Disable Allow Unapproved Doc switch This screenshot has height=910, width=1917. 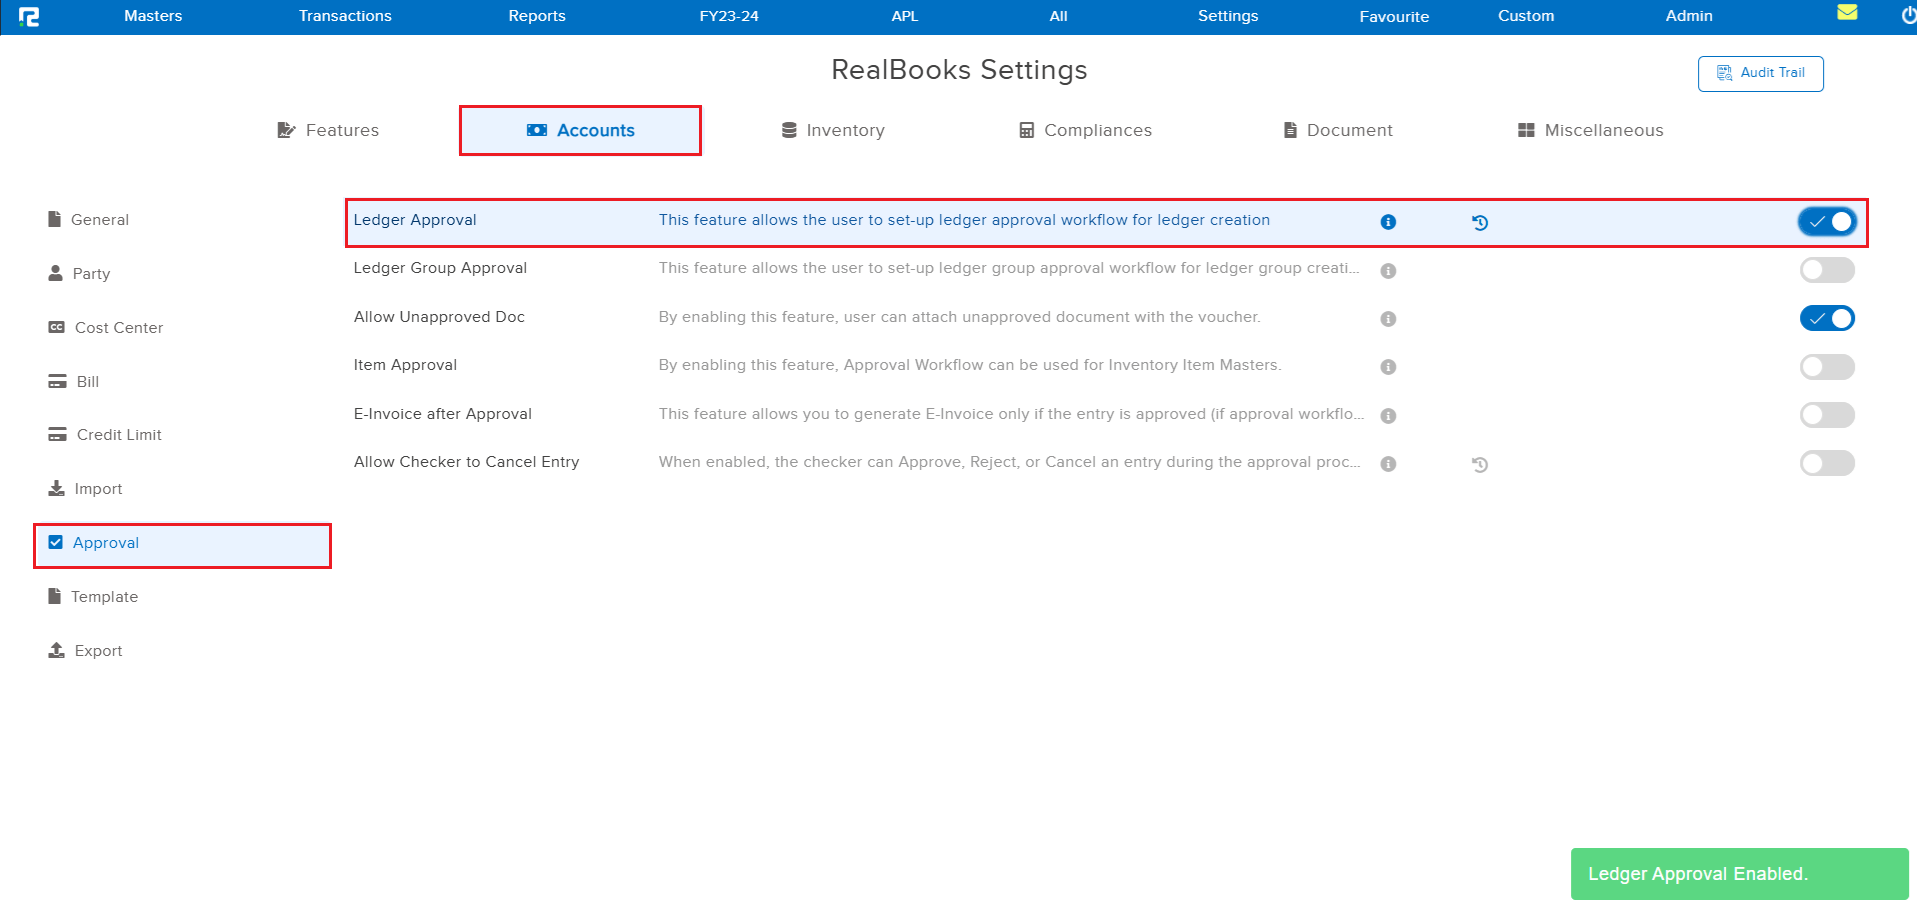click(1827, 318)
